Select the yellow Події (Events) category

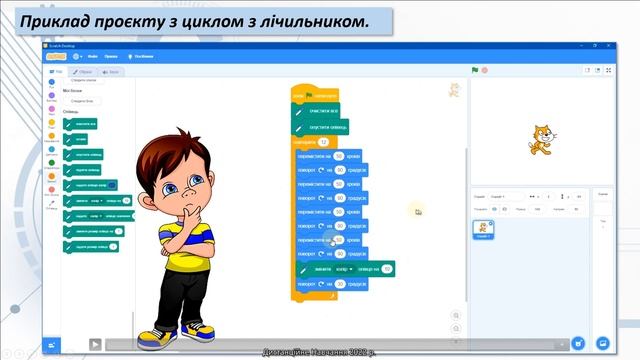pos(51,124)
